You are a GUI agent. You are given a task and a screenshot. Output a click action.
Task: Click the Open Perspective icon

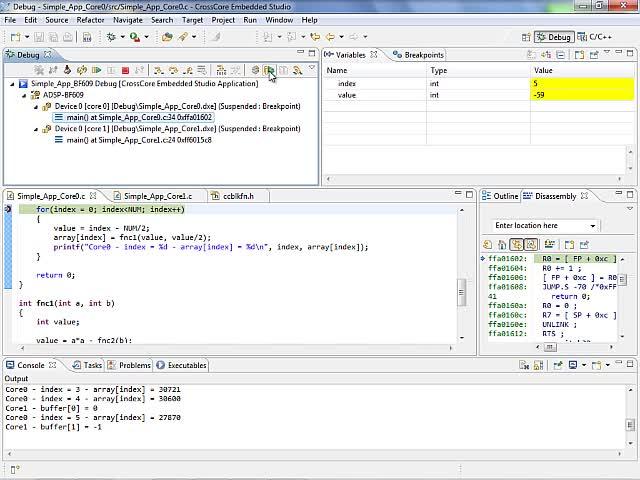tap(526, 37)
